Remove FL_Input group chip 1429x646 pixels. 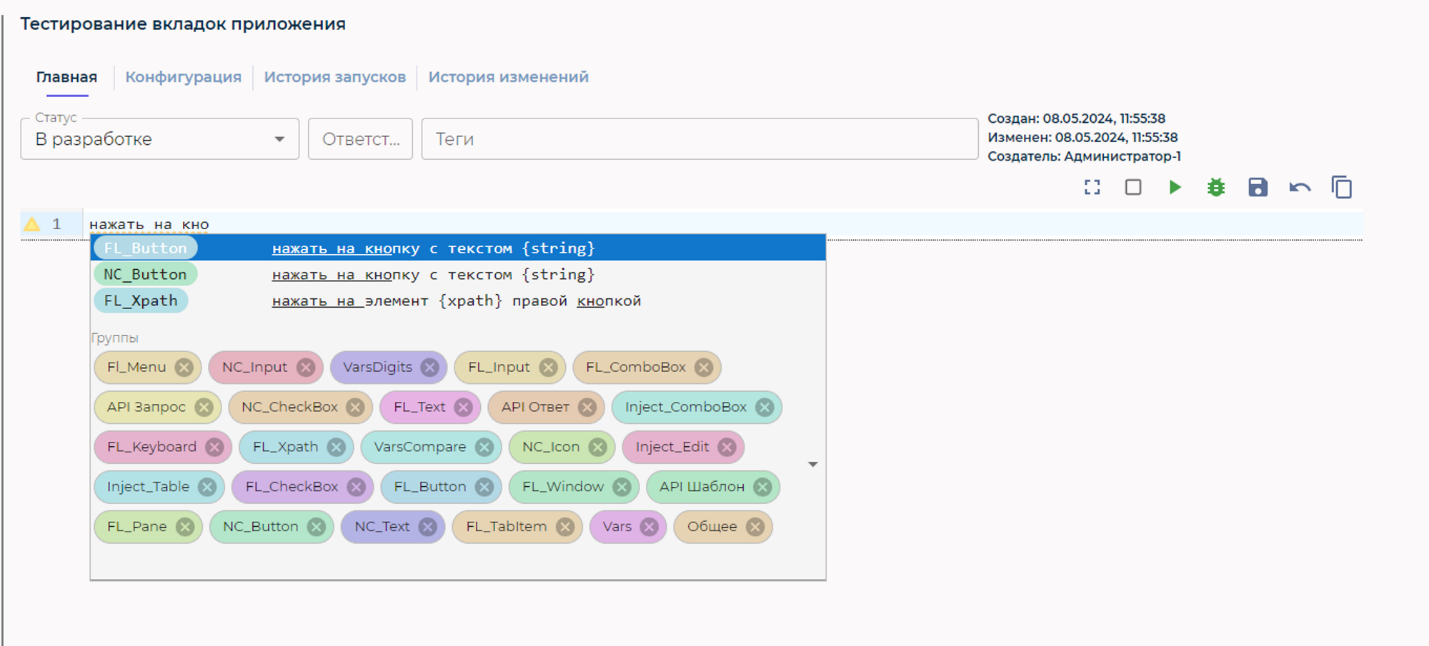coord(548,367)
